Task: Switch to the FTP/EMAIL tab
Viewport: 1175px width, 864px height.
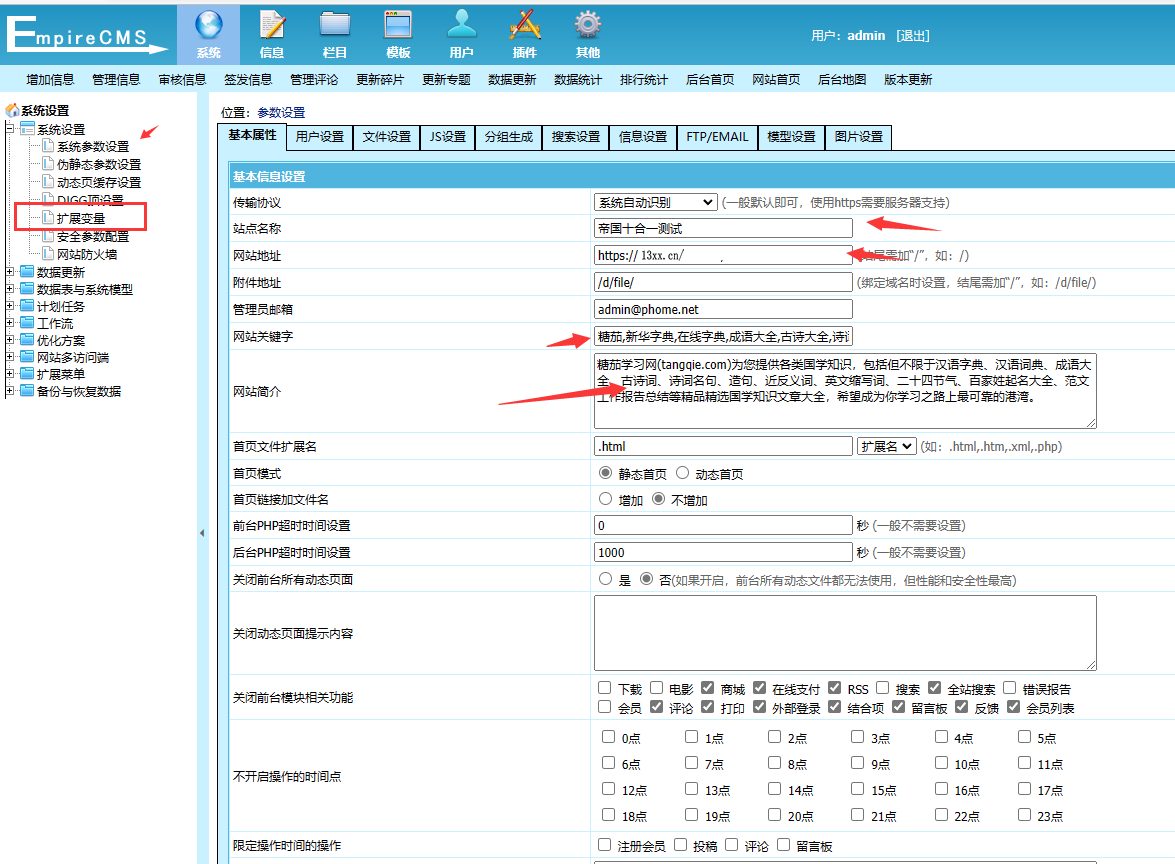Action: 716,137
